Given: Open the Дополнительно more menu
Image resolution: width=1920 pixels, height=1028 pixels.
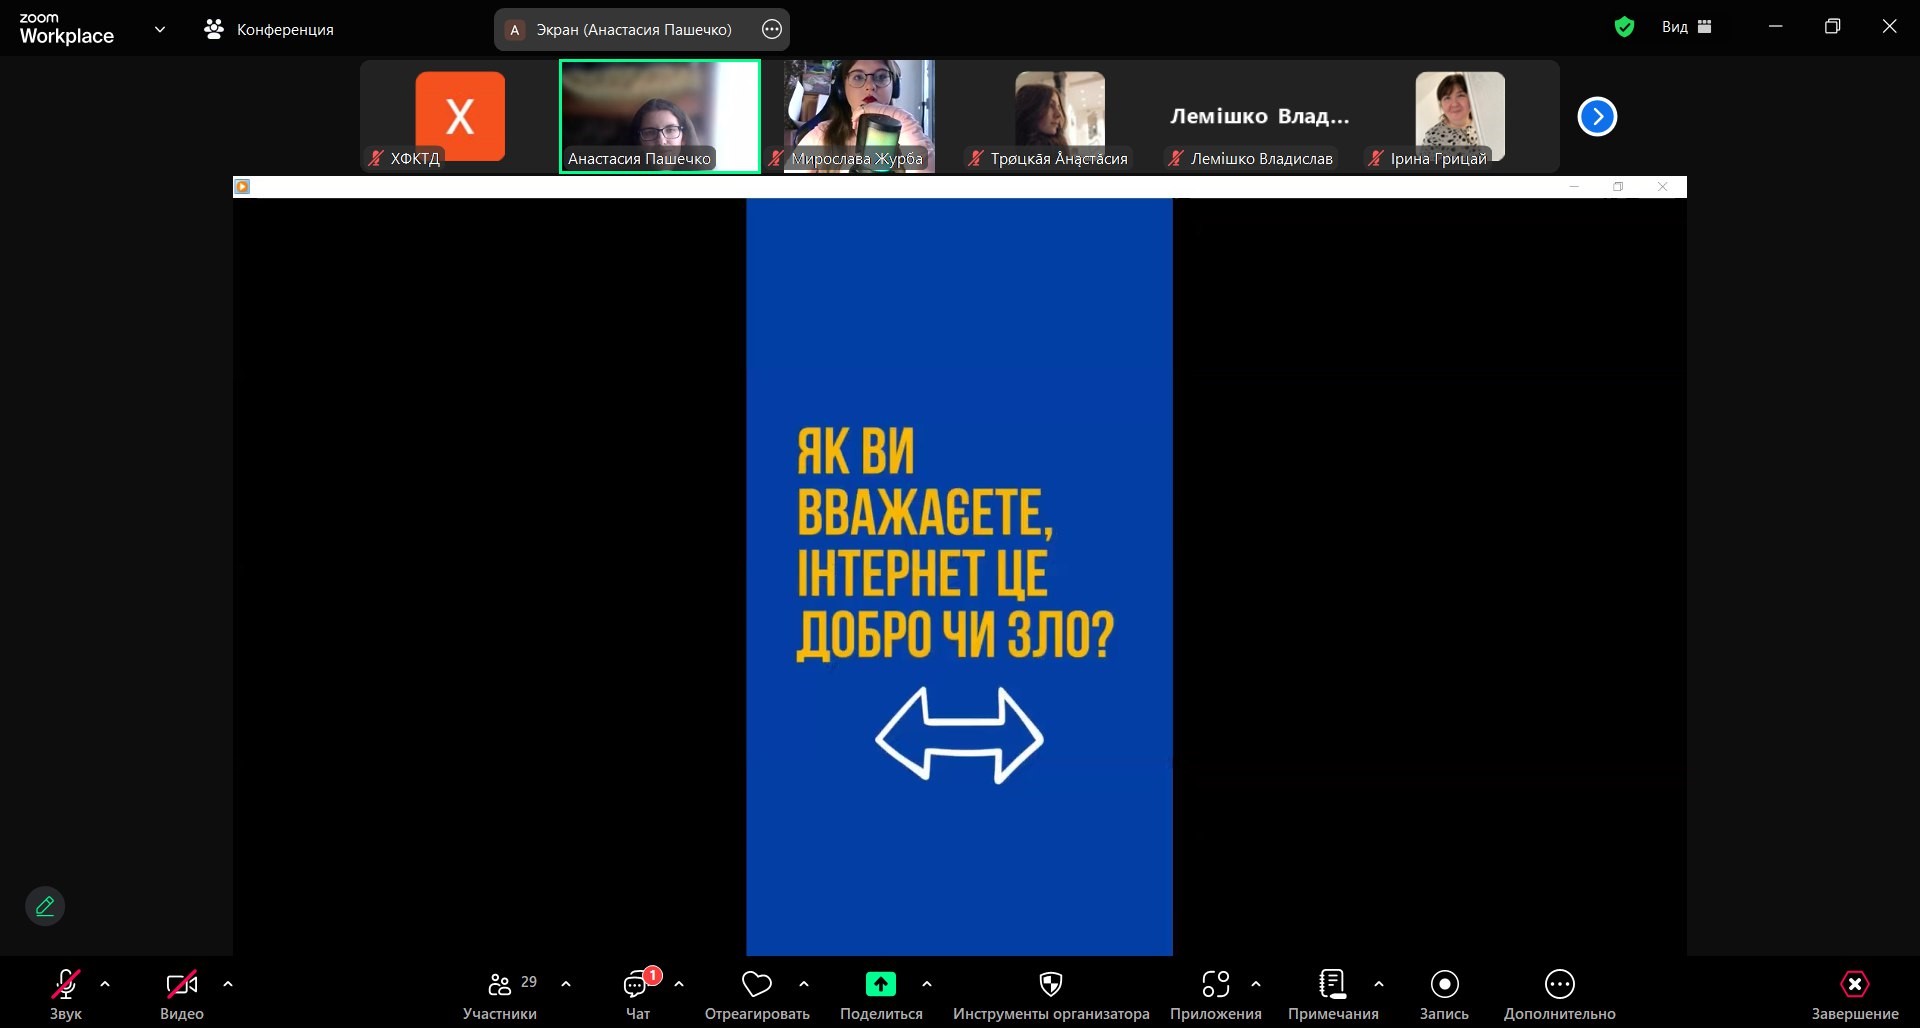Looking at the screenshot, I should click(x=1559, y=985).
